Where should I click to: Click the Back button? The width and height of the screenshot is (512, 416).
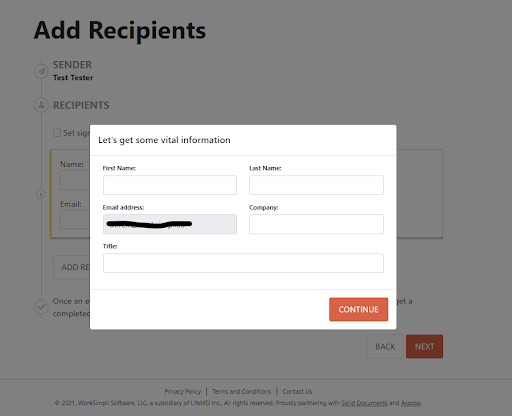385,347
